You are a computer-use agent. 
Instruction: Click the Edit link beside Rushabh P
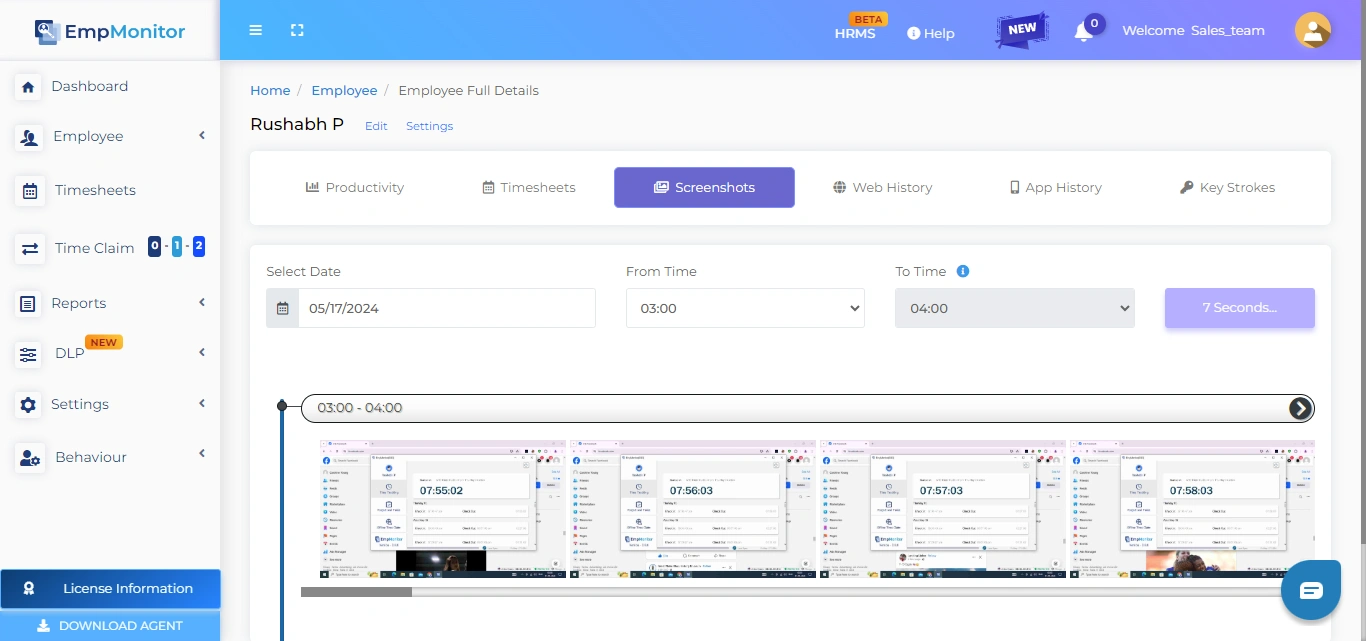coord(376,126)
